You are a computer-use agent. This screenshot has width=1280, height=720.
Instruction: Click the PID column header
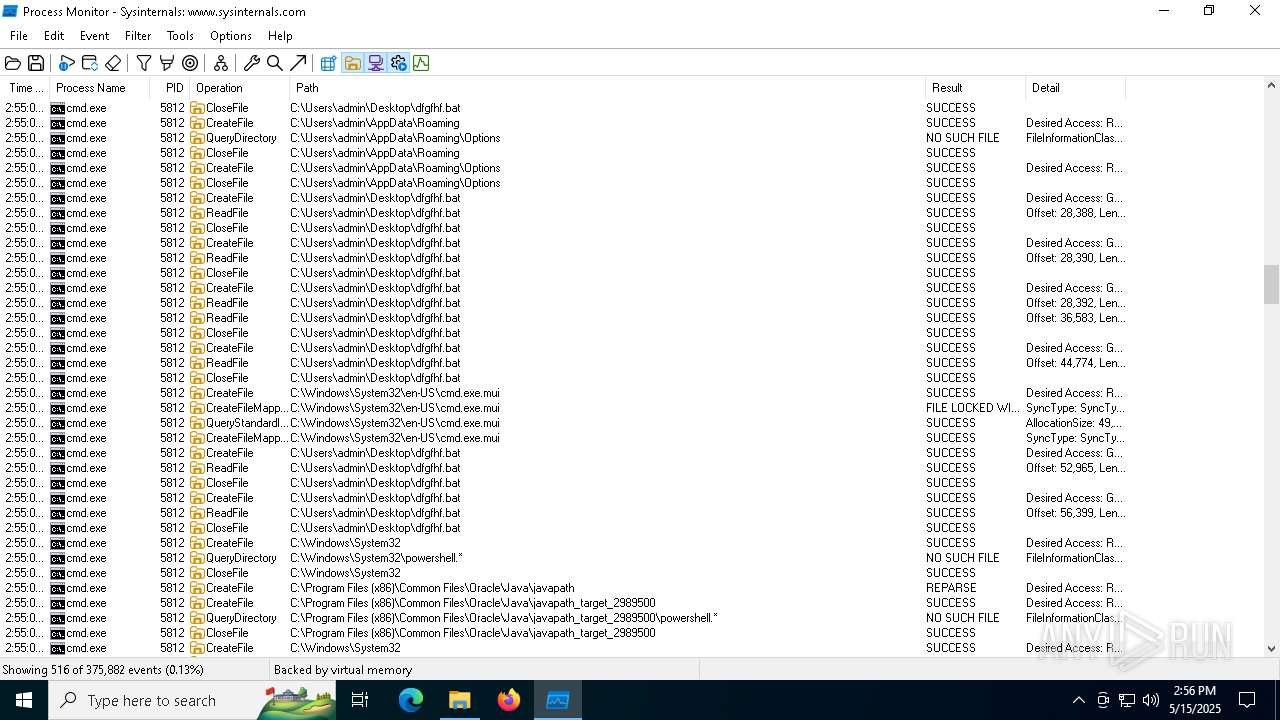171,88
